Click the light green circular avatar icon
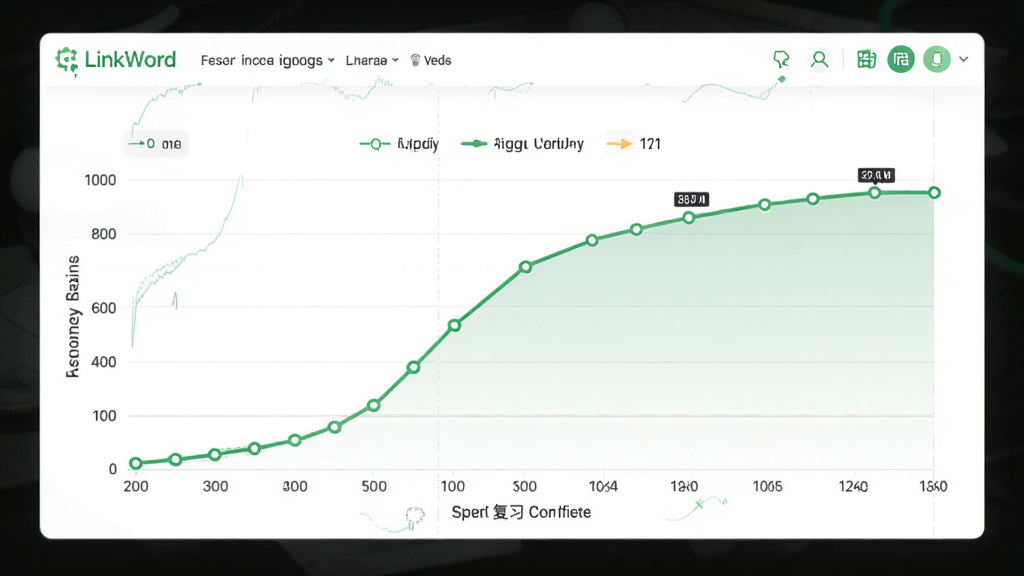 936,59
